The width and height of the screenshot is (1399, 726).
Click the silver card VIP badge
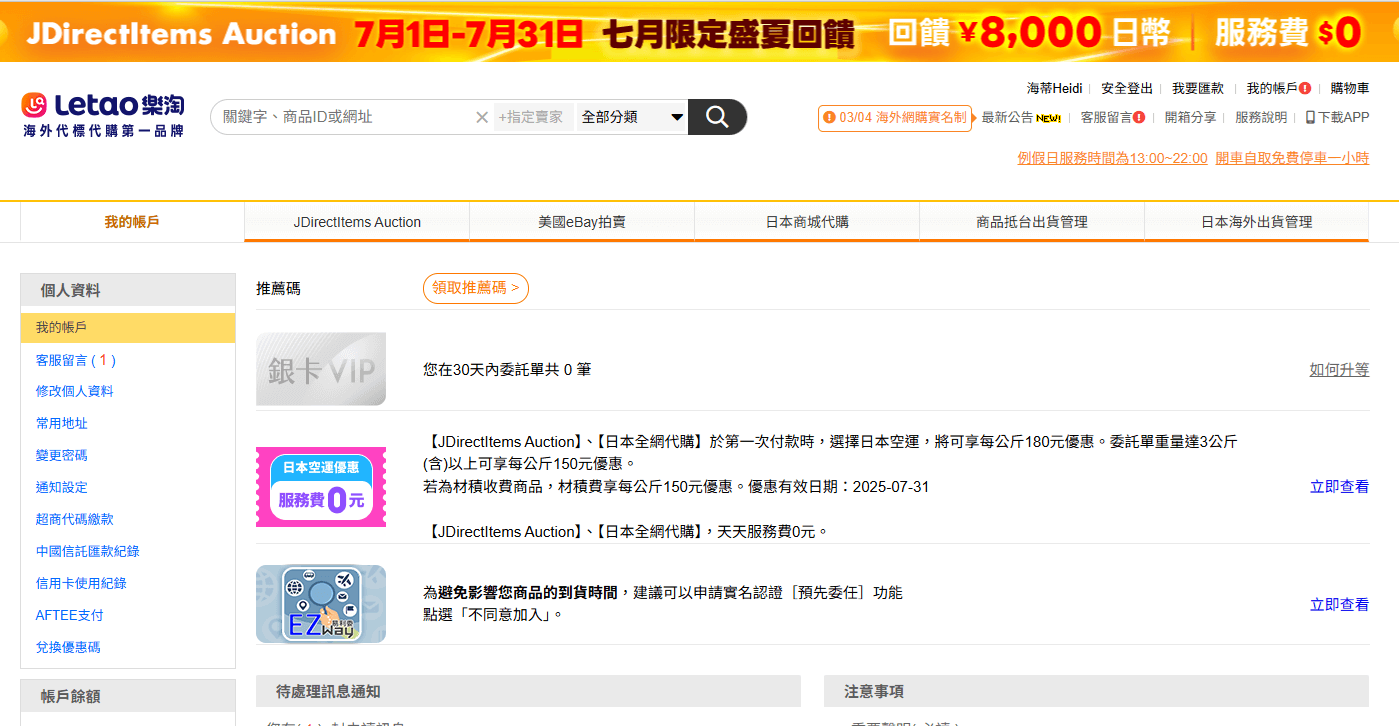click(321, 369)
